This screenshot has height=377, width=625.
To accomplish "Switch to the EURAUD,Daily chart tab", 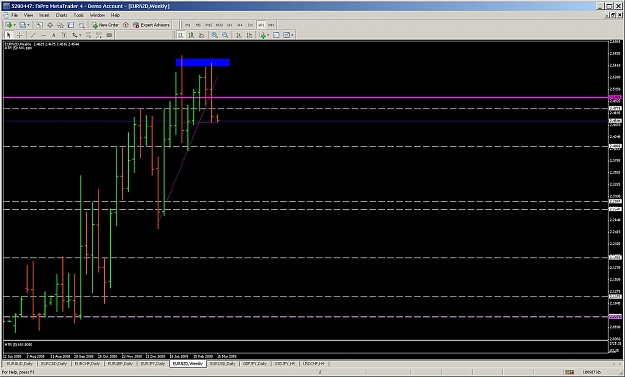I will (19, 364).
